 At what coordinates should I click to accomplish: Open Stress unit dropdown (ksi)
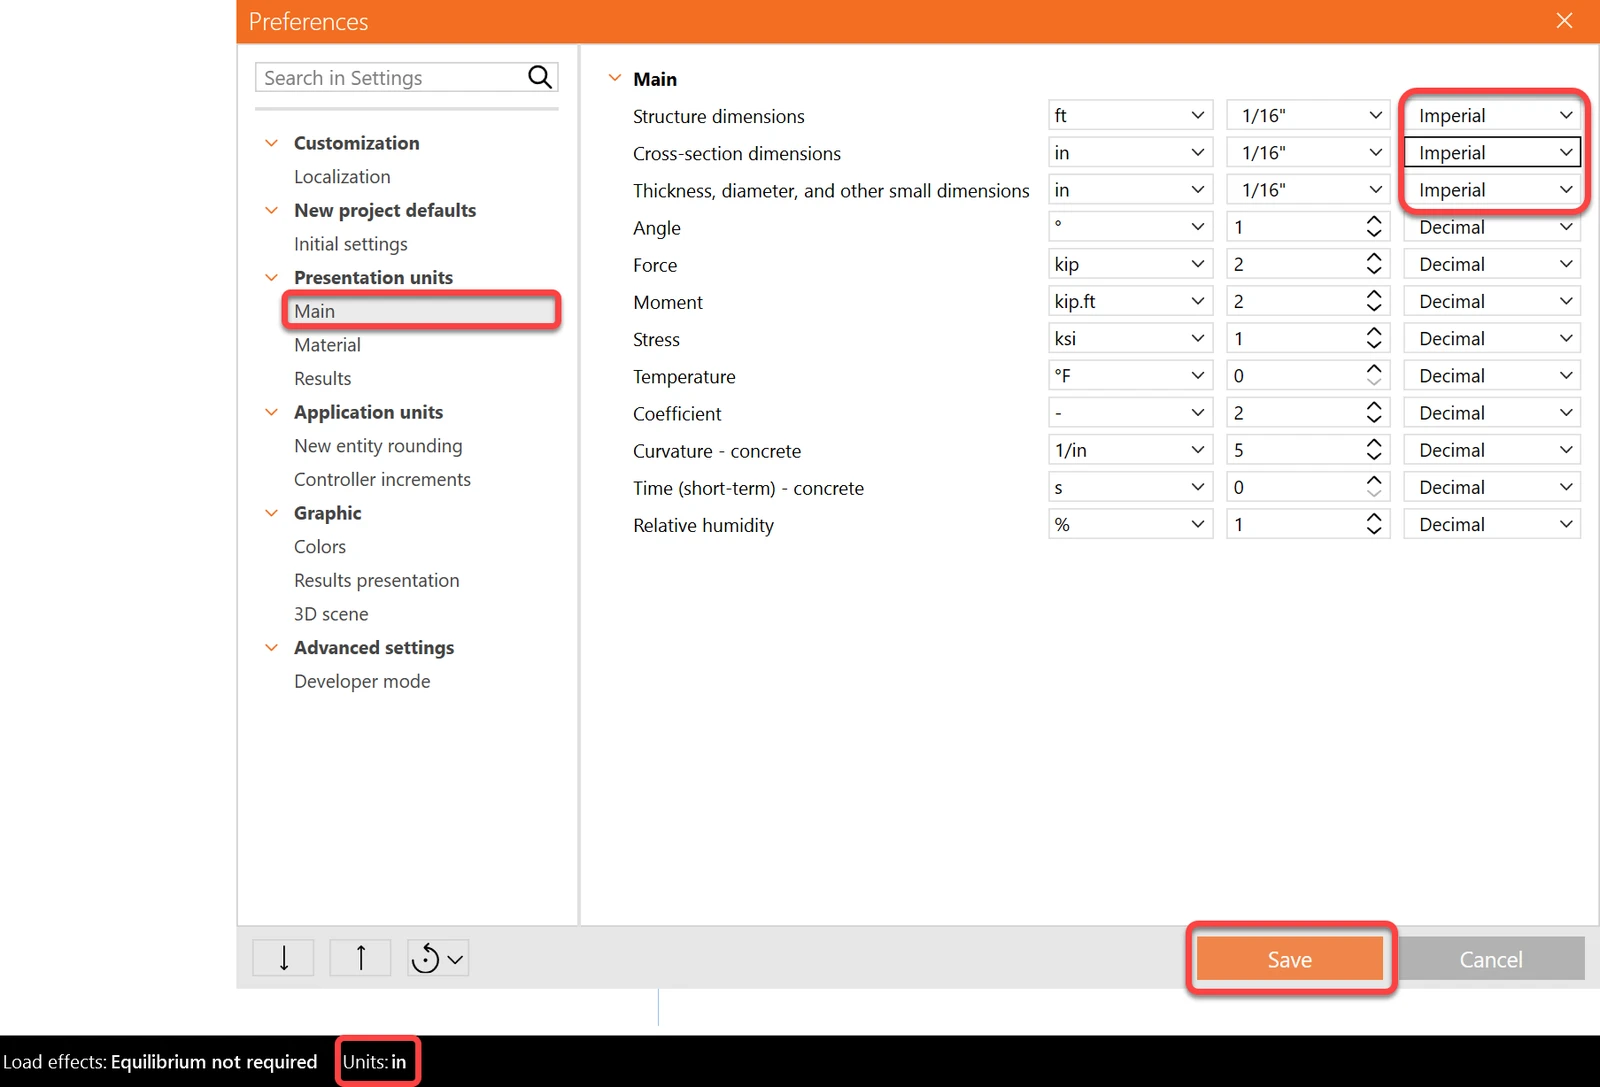click(1130, 338)
